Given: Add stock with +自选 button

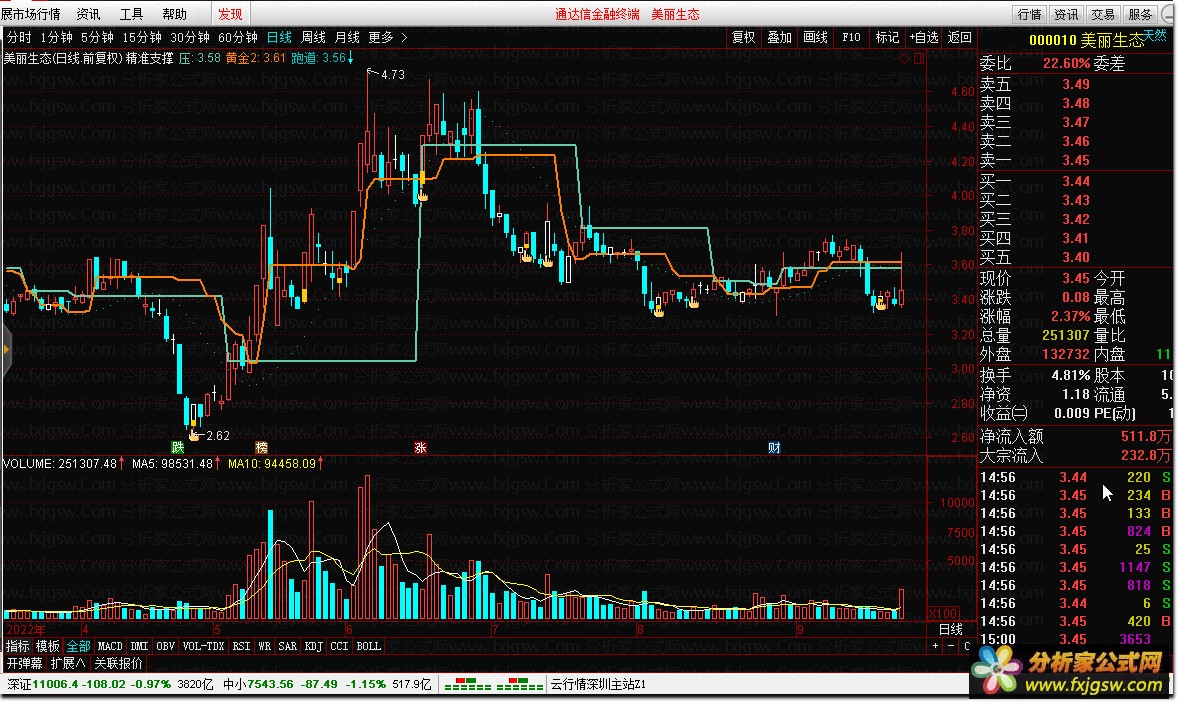Looking at the screenshot, I should click(x=923, y=37).
